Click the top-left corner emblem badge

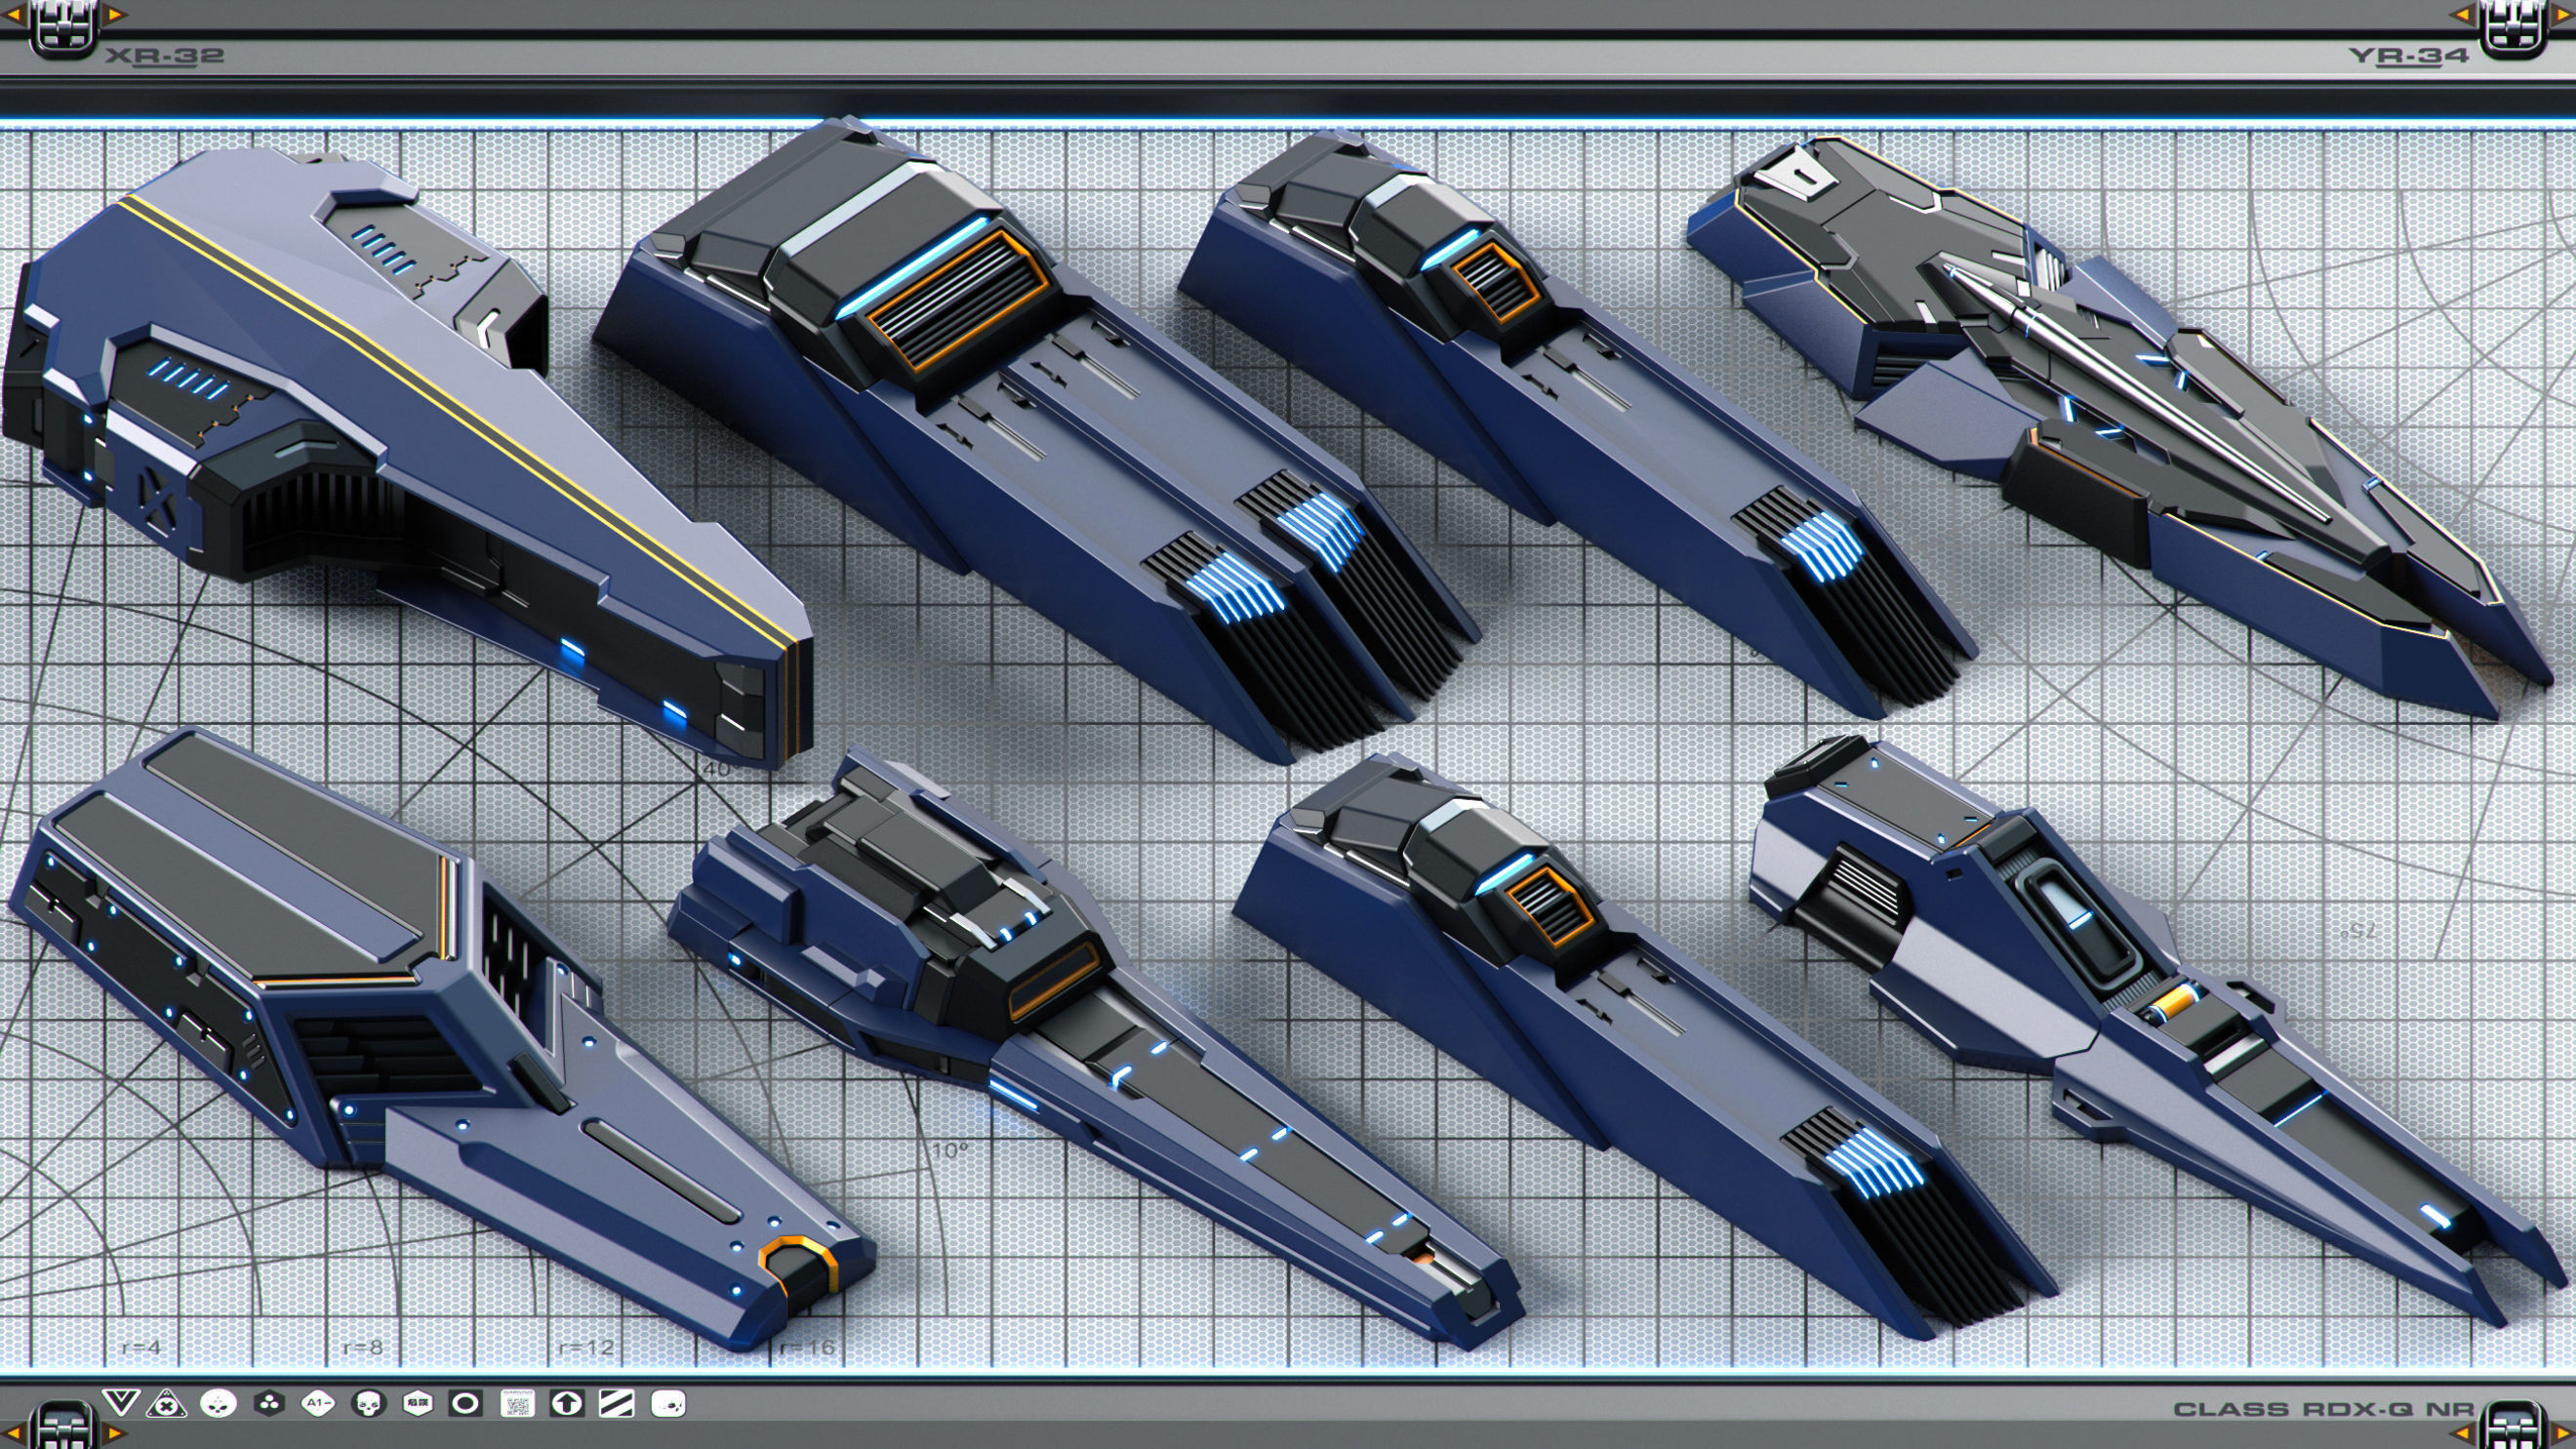click(62, 28)
